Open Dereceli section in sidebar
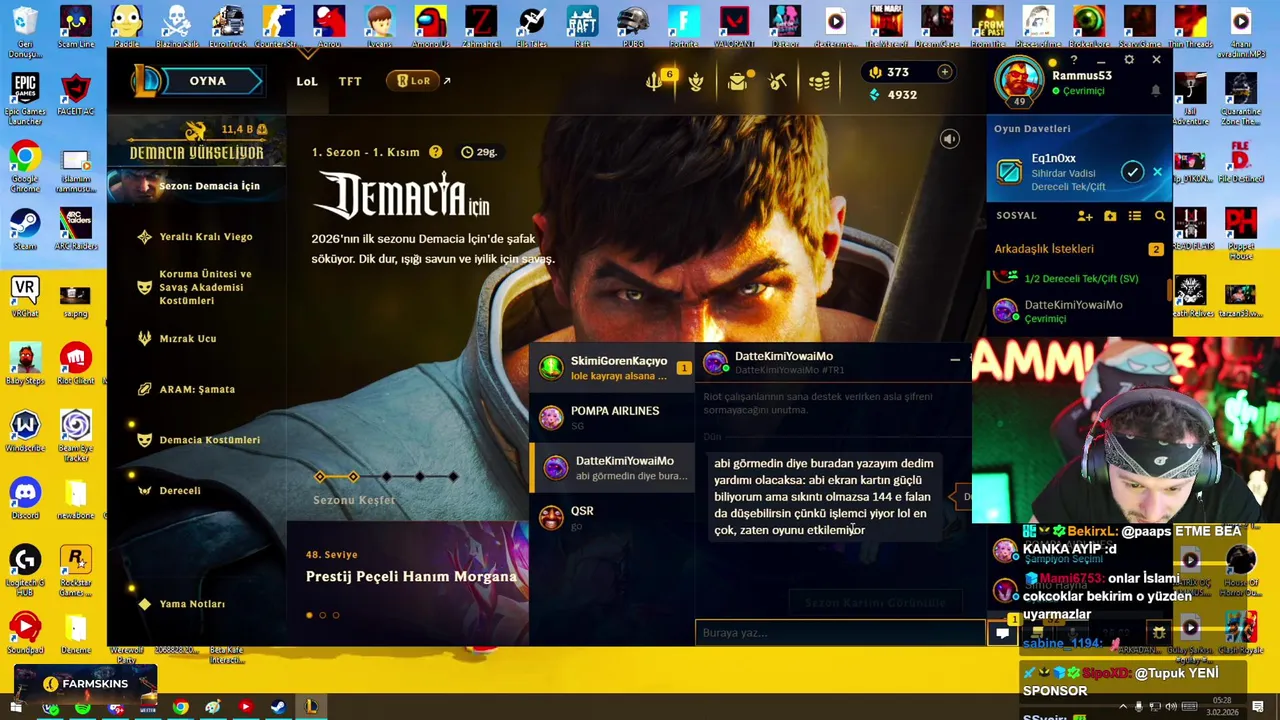 (x=180, y=490)
